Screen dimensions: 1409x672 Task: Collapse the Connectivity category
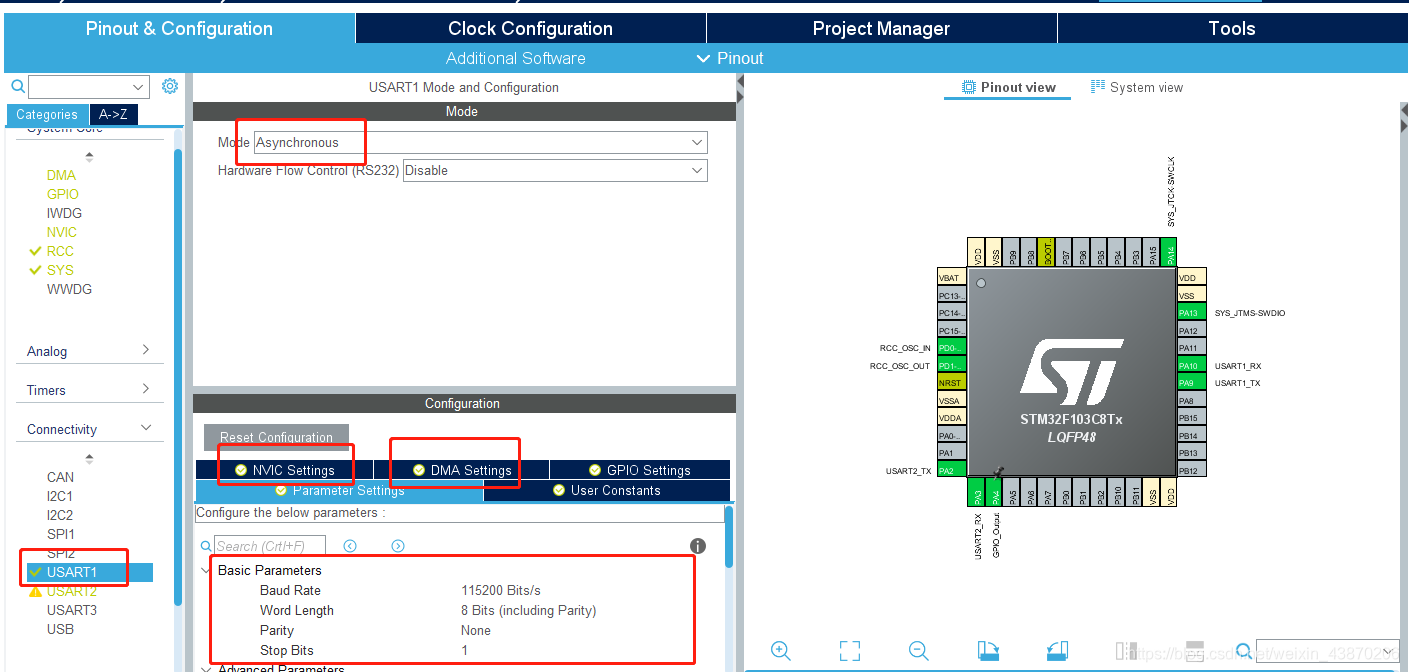coord(88,429)
